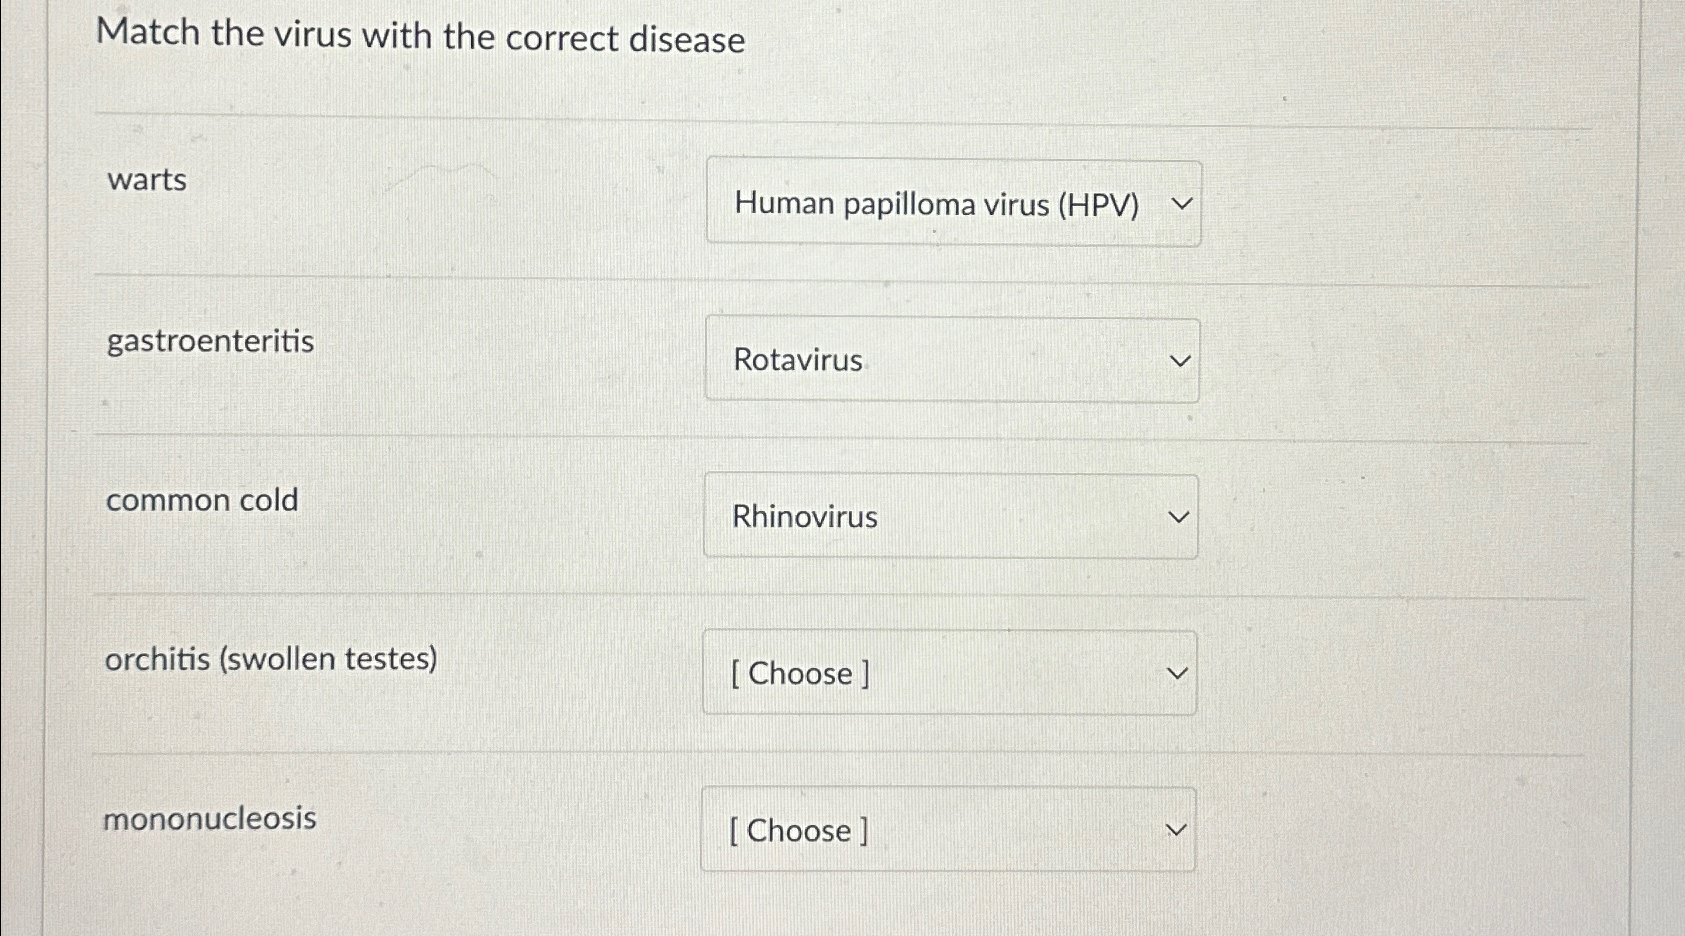Click the common cold label
1685x936 pixels.
pyautogui.click(x=201, y=500)
